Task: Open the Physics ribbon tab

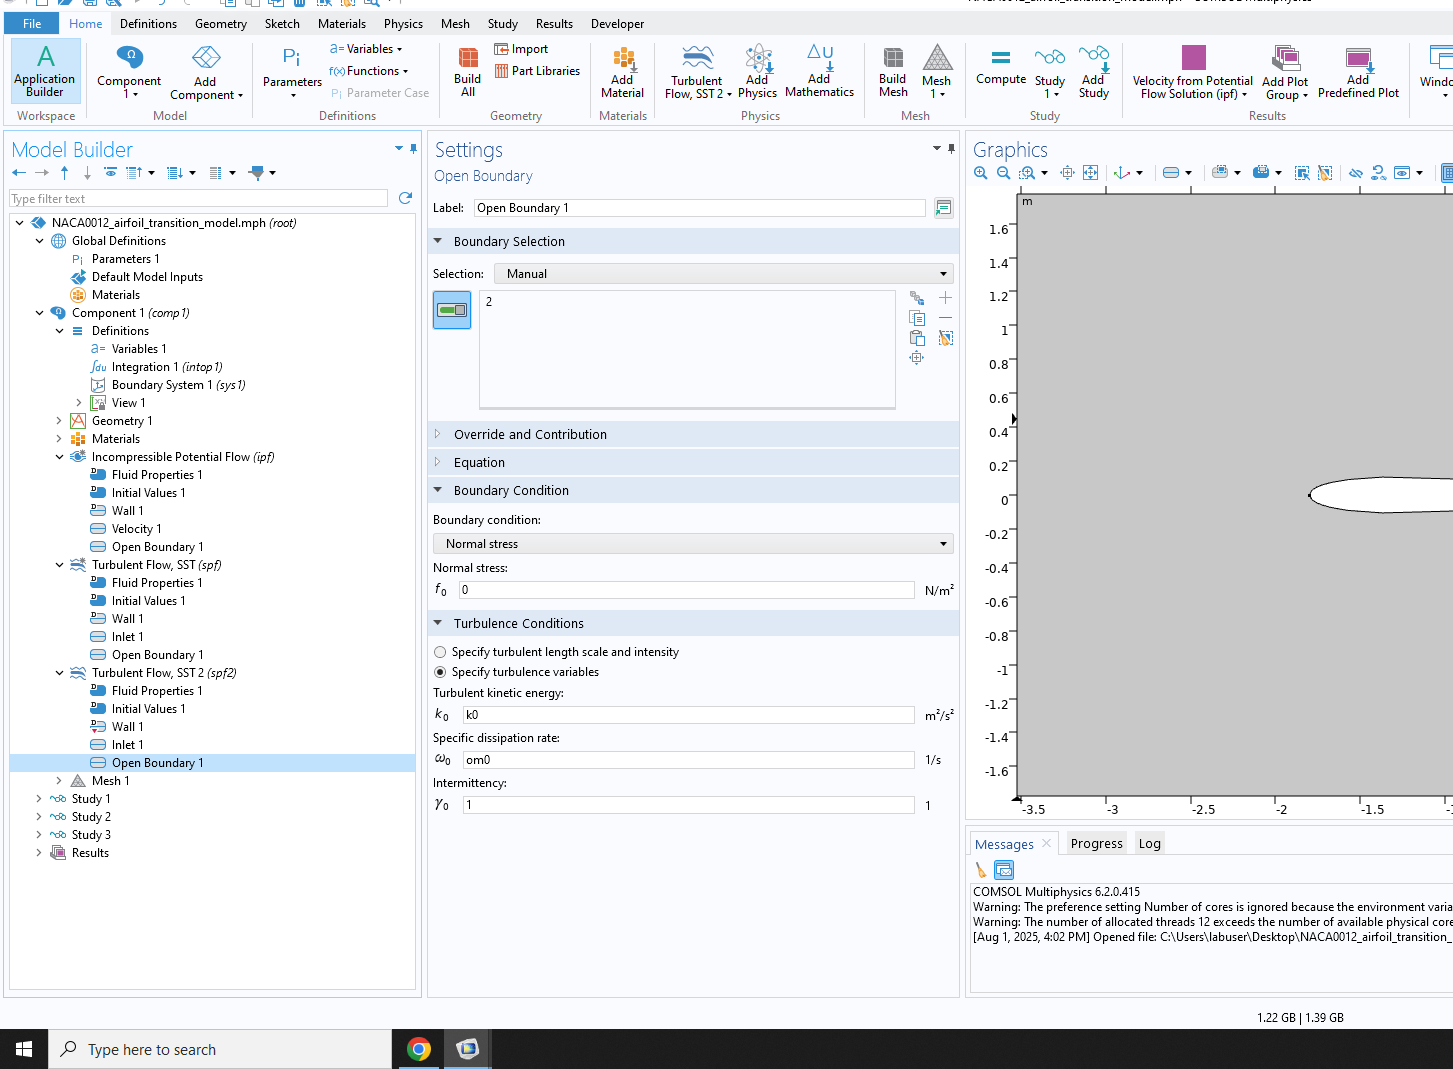Action: (403, 24)
